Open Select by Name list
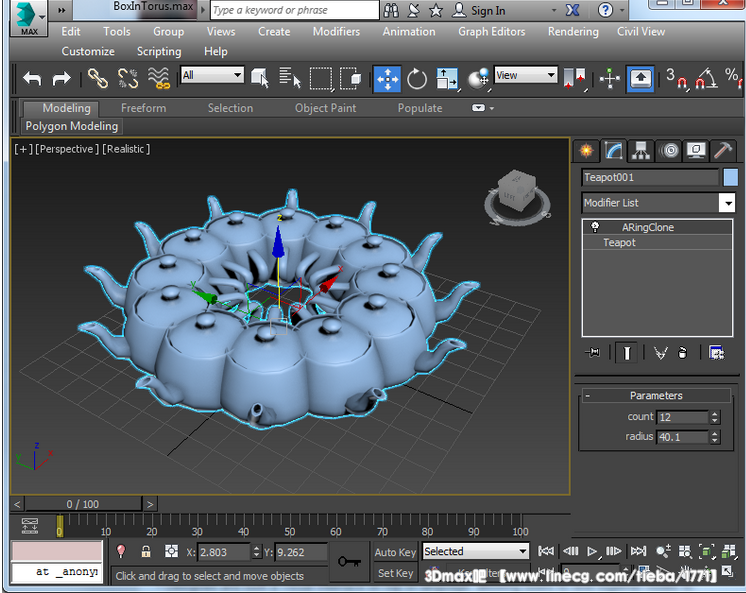Screen dimensions: 746x593 pyautogui.click(x=289, y=78)
